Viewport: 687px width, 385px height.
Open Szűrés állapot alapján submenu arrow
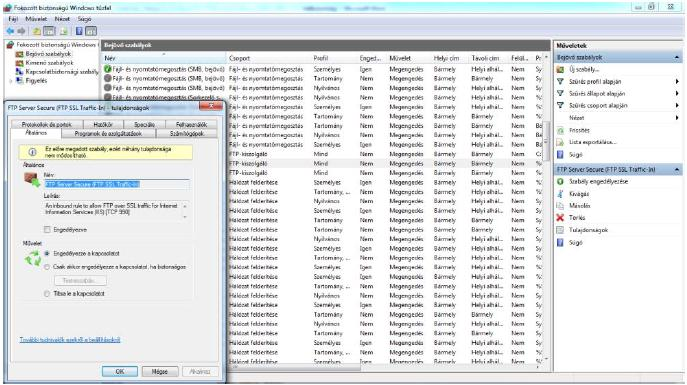(x=677, y=93)
